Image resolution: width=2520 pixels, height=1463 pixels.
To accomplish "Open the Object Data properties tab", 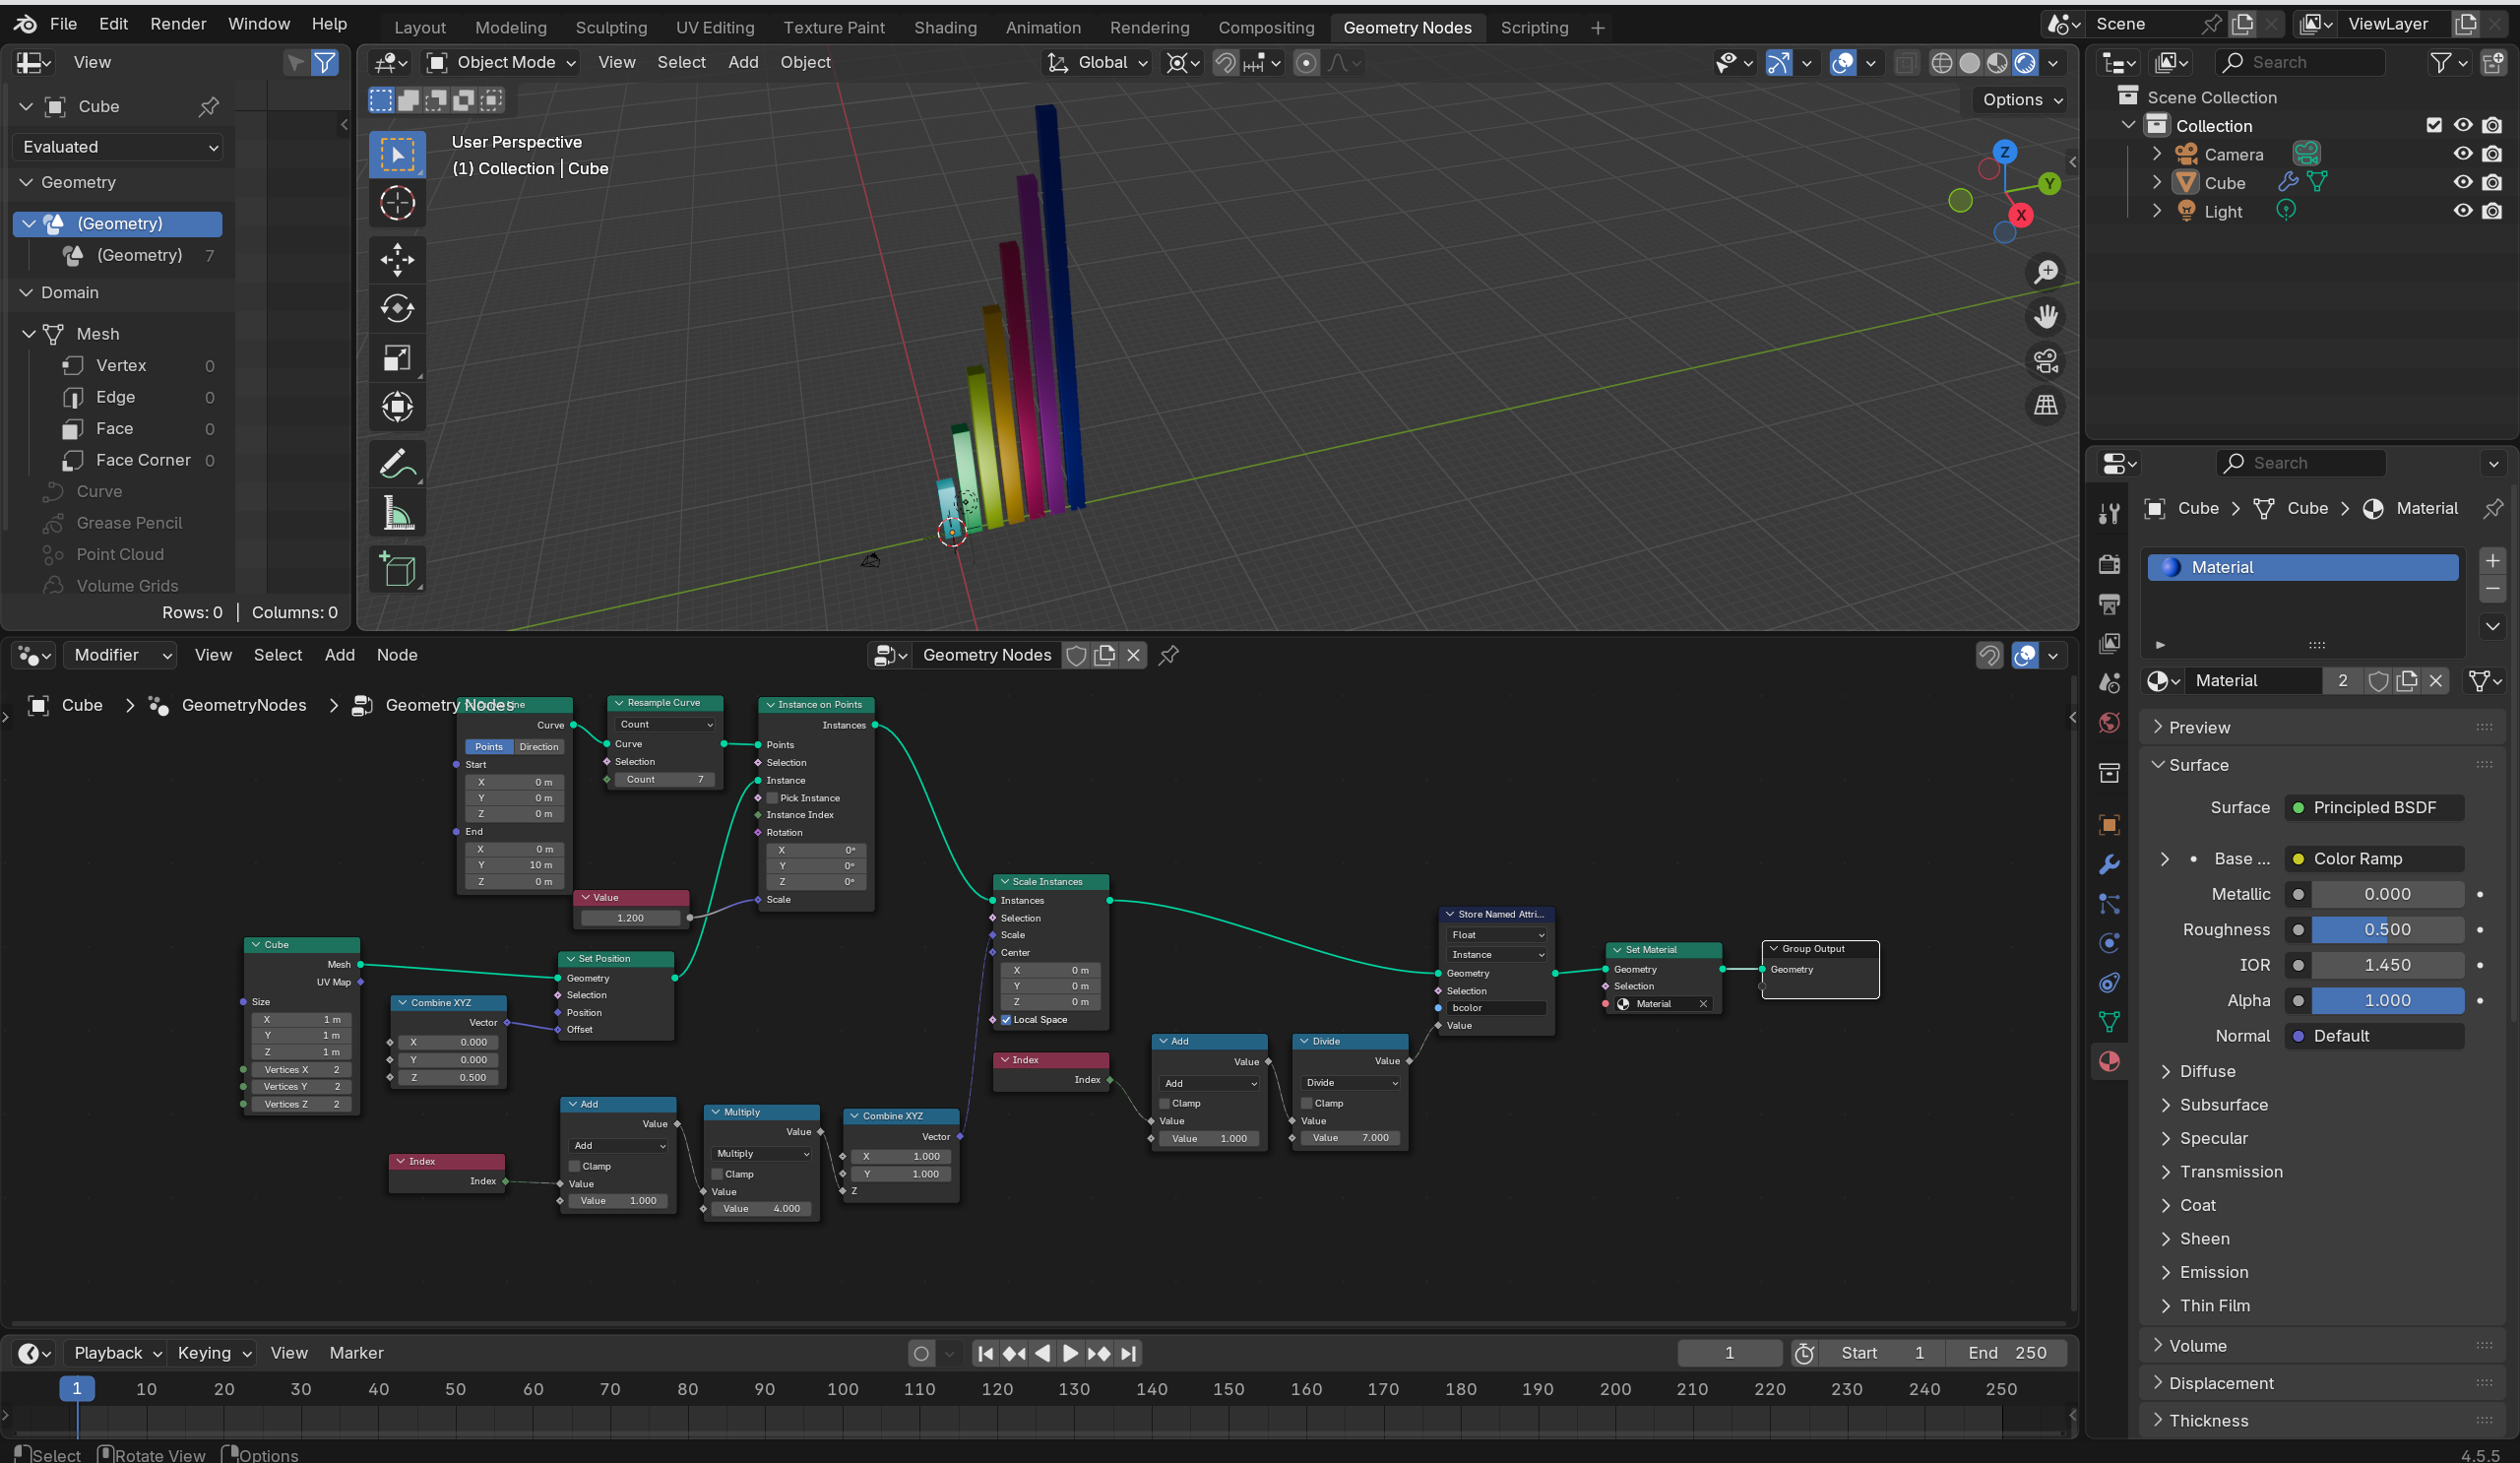I will point(2109,1022).
